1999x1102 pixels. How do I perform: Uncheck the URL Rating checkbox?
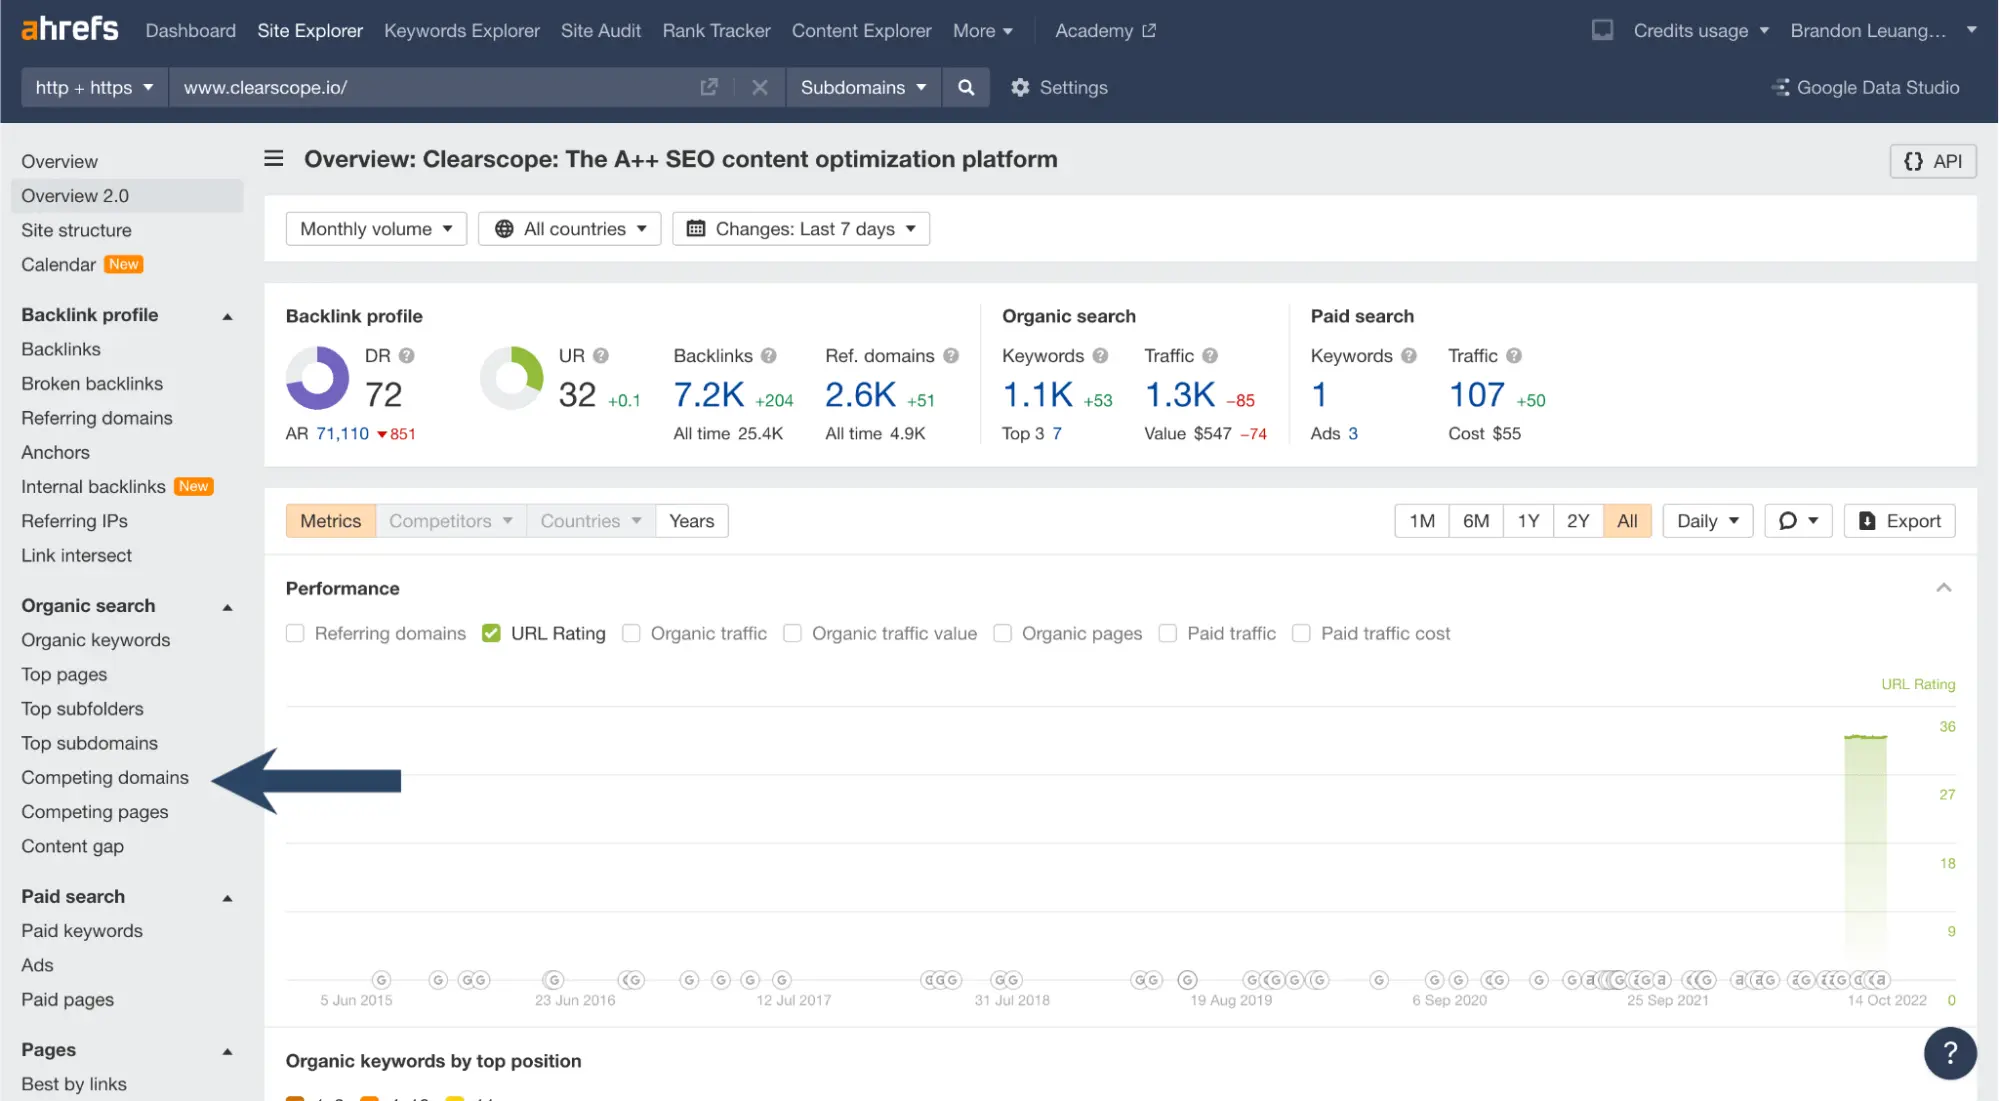tap(491, 633)
